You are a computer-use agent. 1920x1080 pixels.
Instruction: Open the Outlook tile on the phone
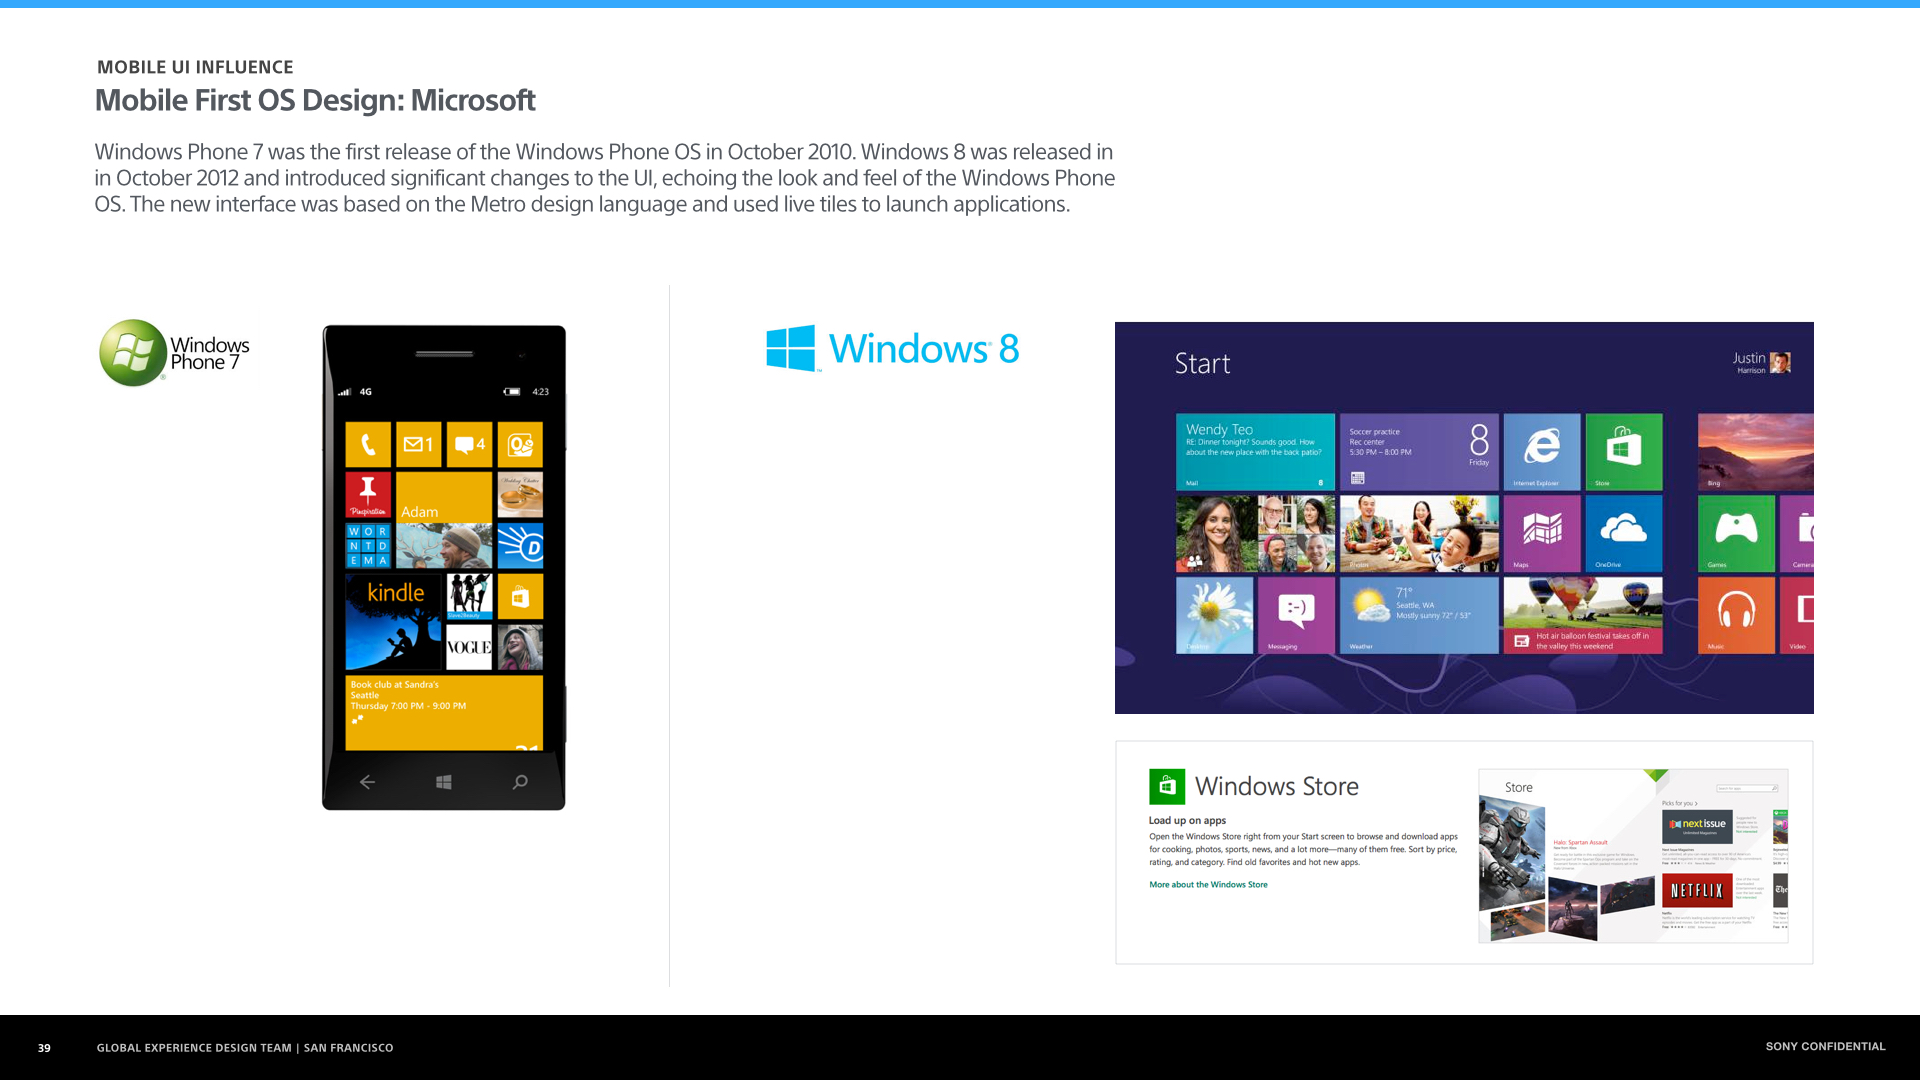pos(520,444)
